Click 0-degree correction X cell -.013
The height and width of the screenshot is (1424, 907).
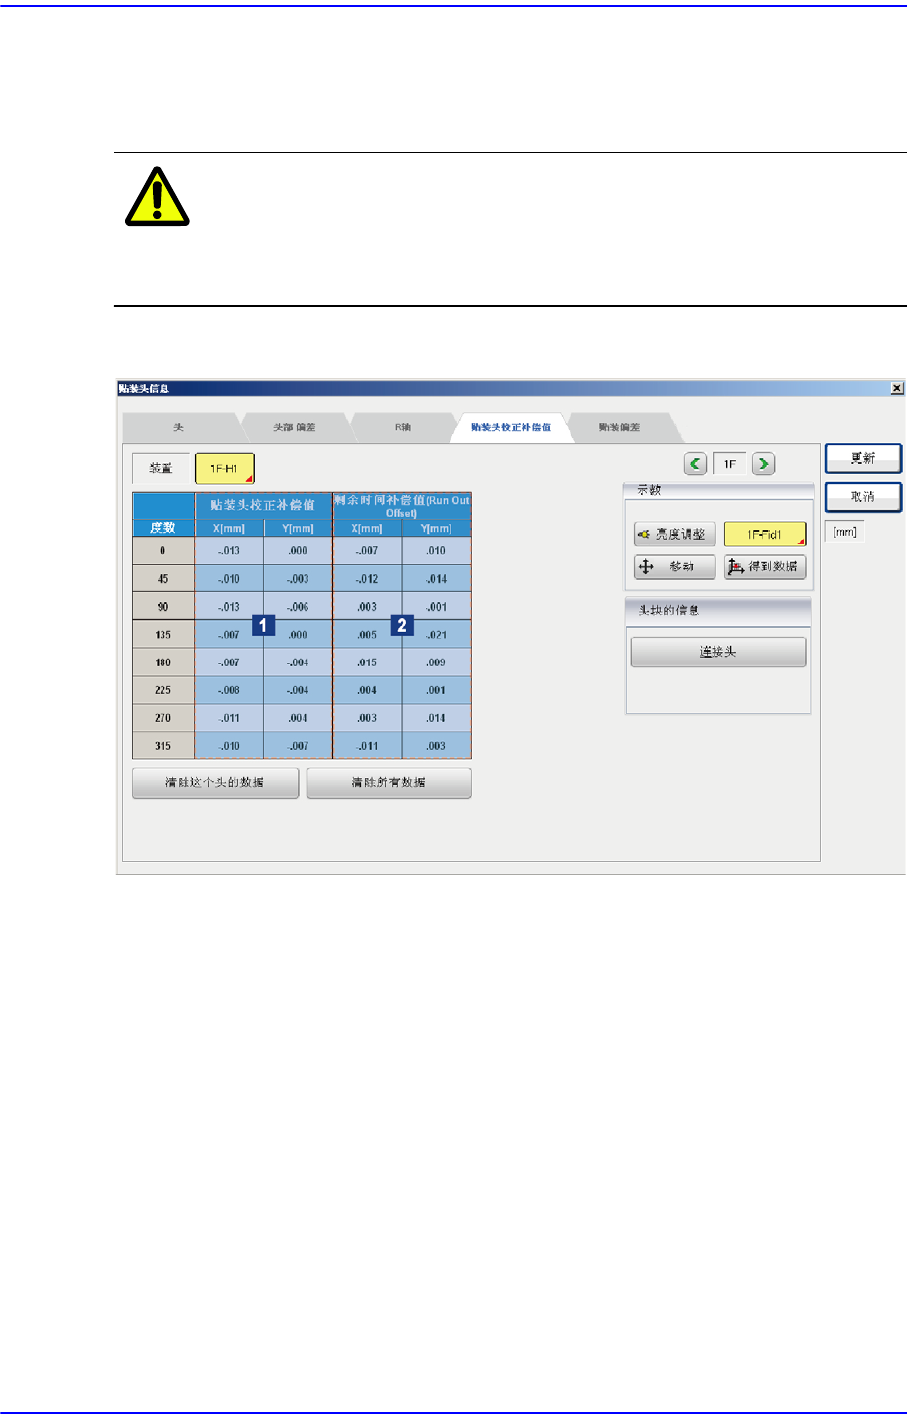229,551
